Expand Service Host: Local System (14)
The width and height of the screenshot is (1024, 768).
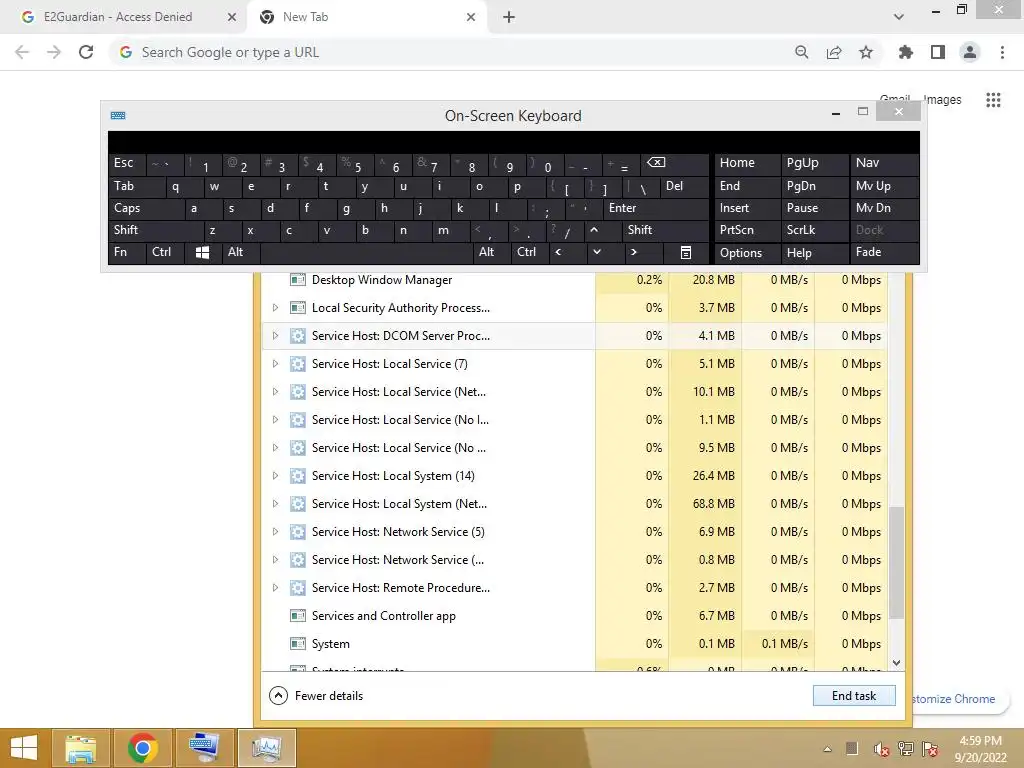[x=275, y=475]
